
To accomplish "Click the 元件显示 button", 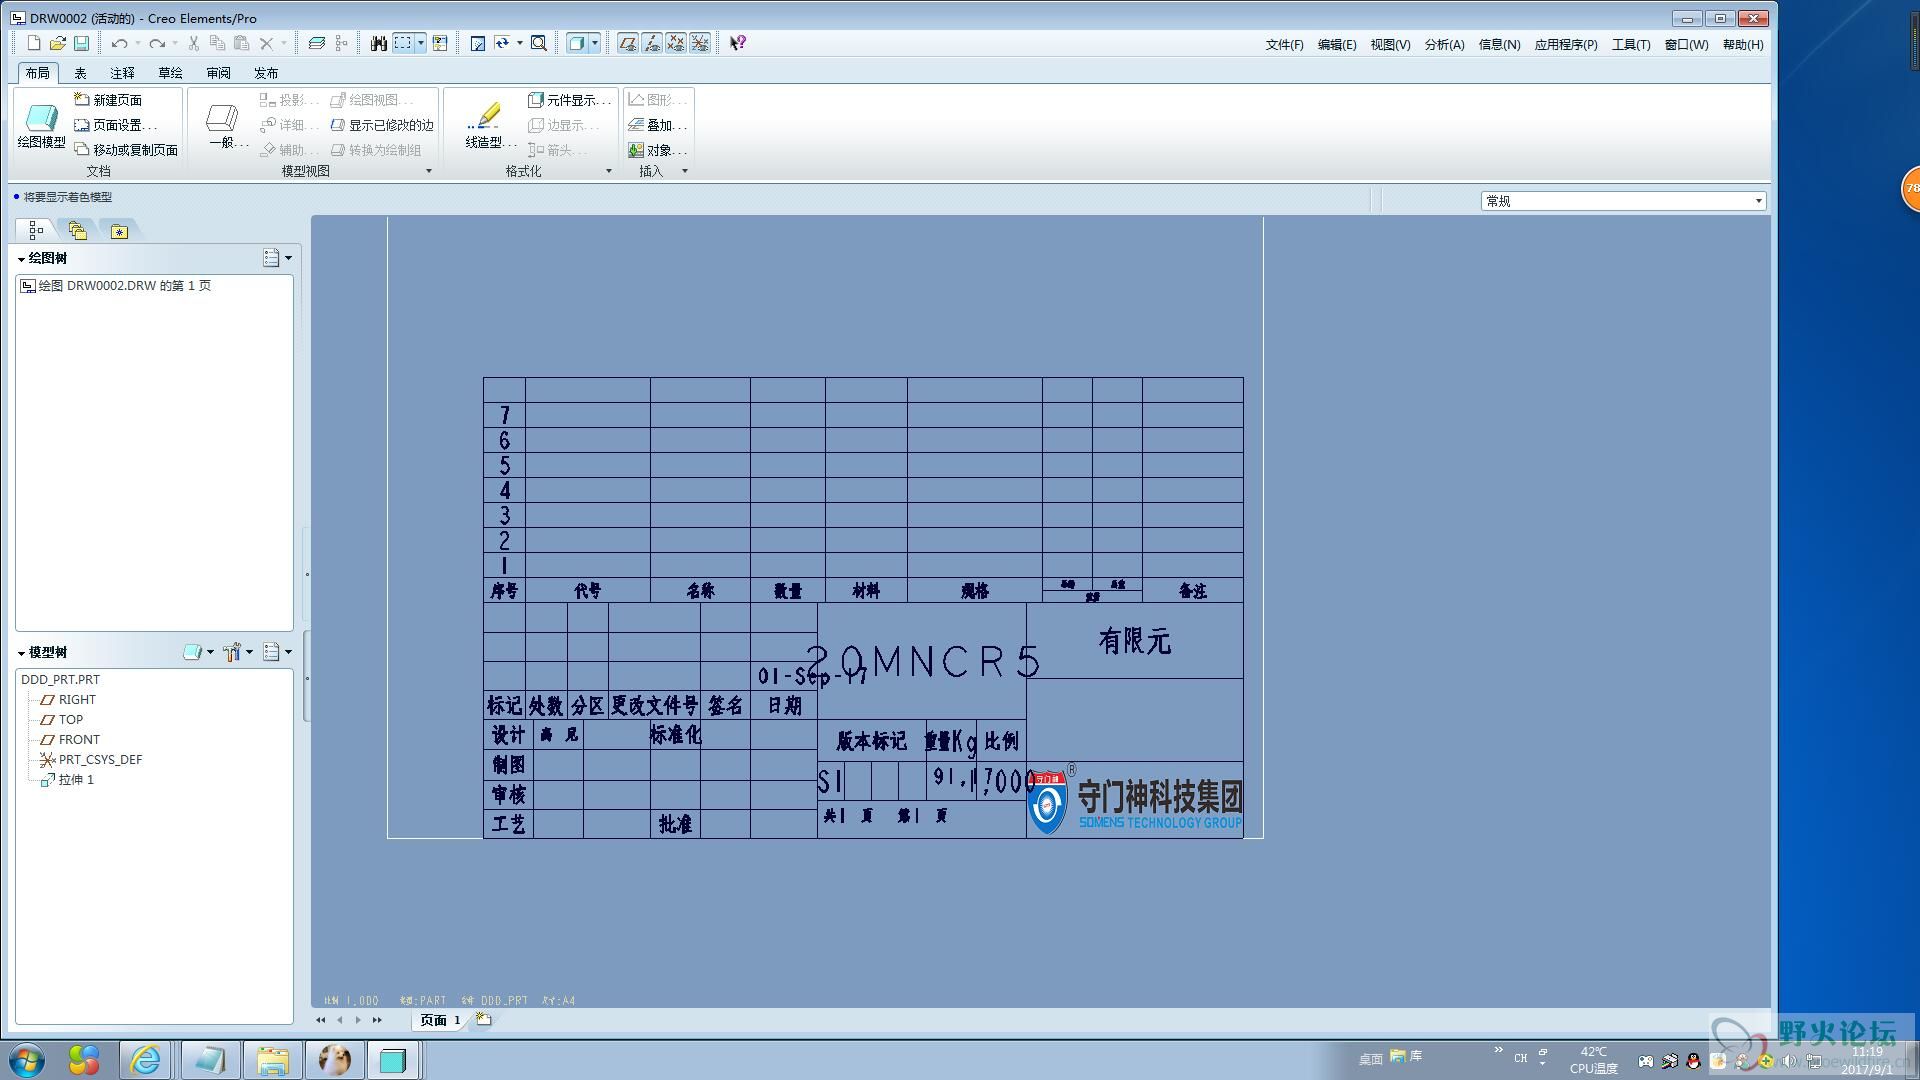I will click(569, 100).
